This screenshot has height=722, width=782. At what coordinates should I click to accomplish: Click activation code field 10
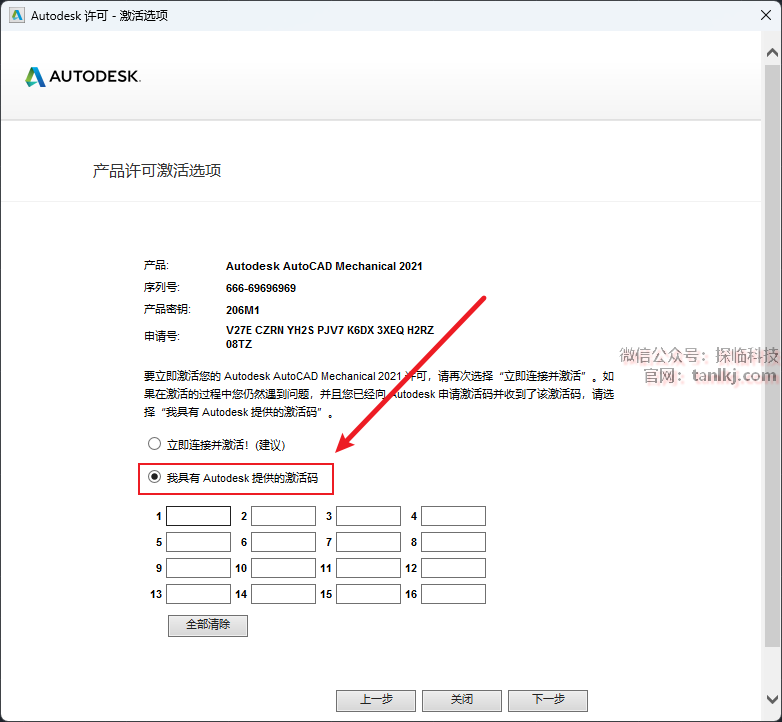(283, 568)
